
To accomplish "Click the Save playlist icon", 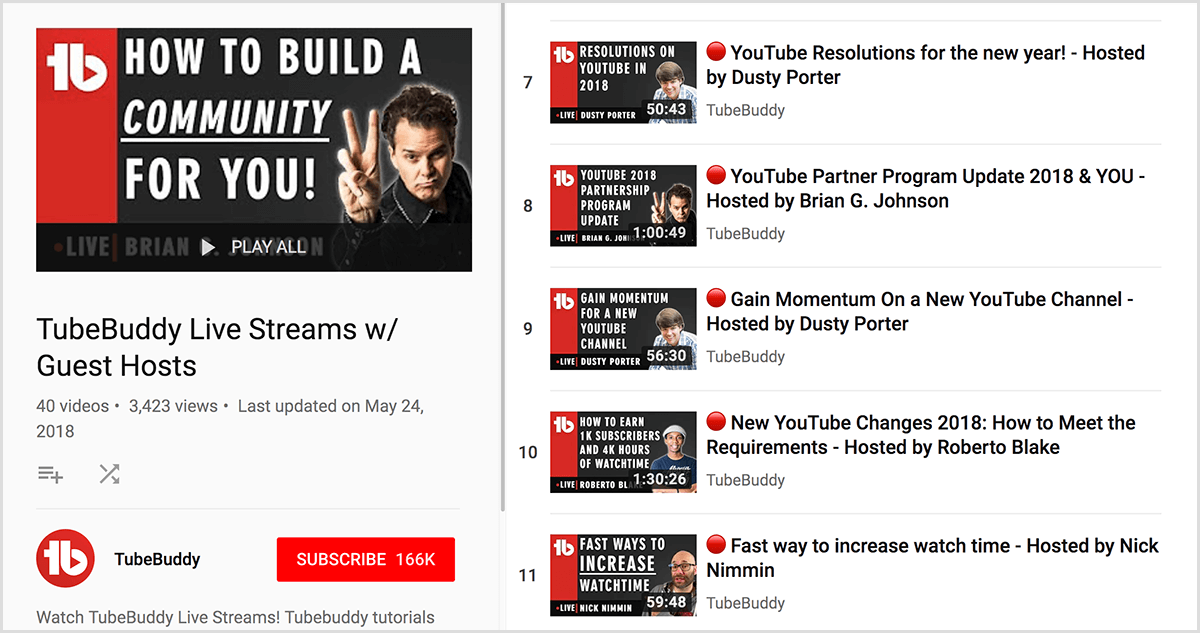I will coord(50,473).
